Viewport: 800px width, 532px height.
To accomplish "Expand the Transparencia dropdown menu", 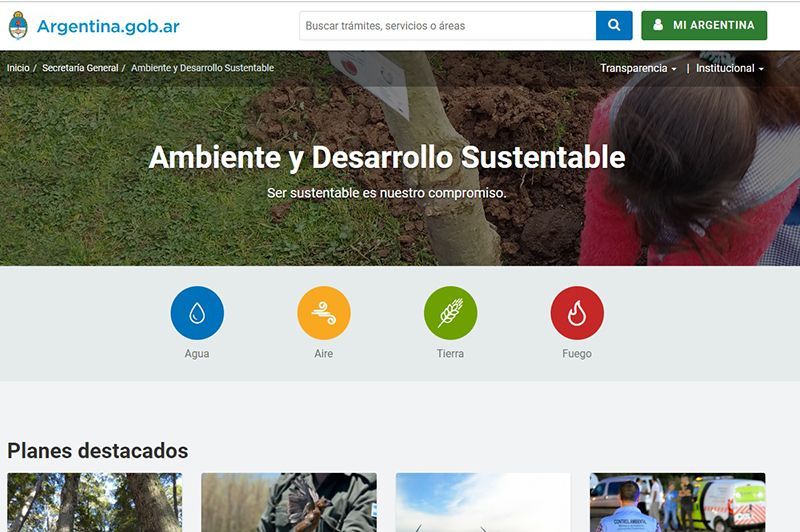I will (x=638, y=68).
